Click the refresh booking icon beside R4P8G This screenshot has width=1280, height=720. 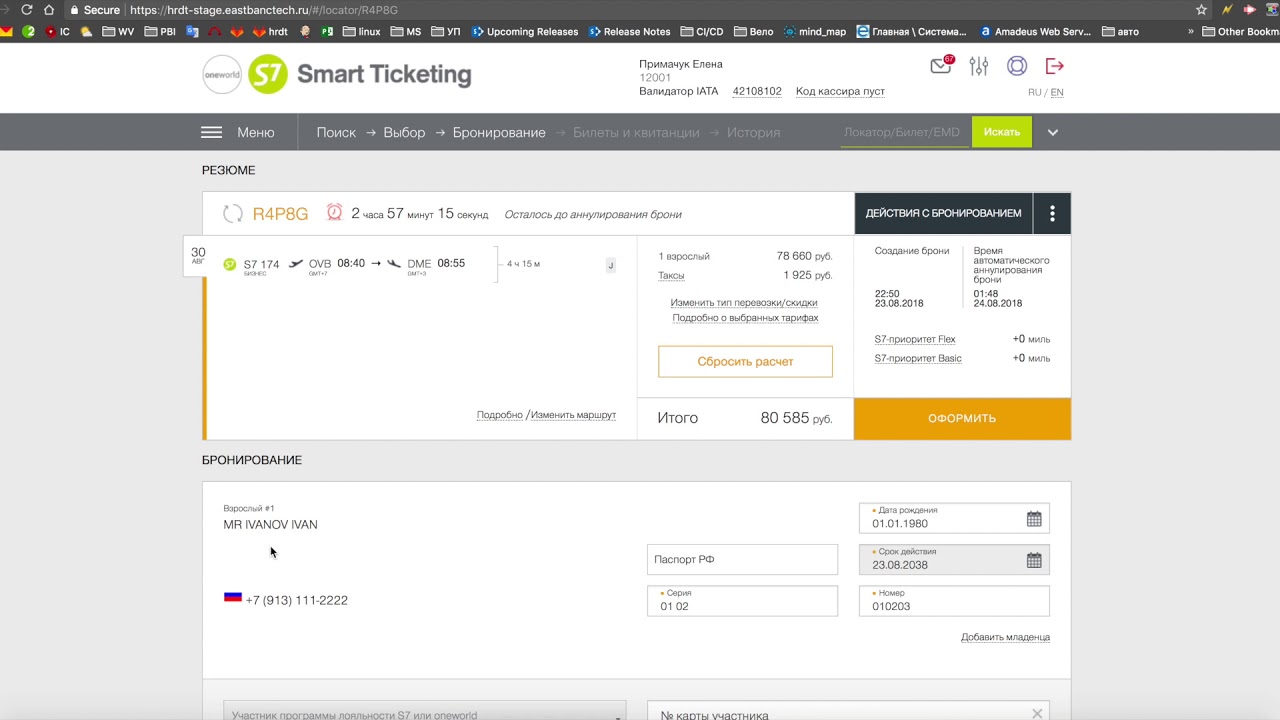point(233,213)
